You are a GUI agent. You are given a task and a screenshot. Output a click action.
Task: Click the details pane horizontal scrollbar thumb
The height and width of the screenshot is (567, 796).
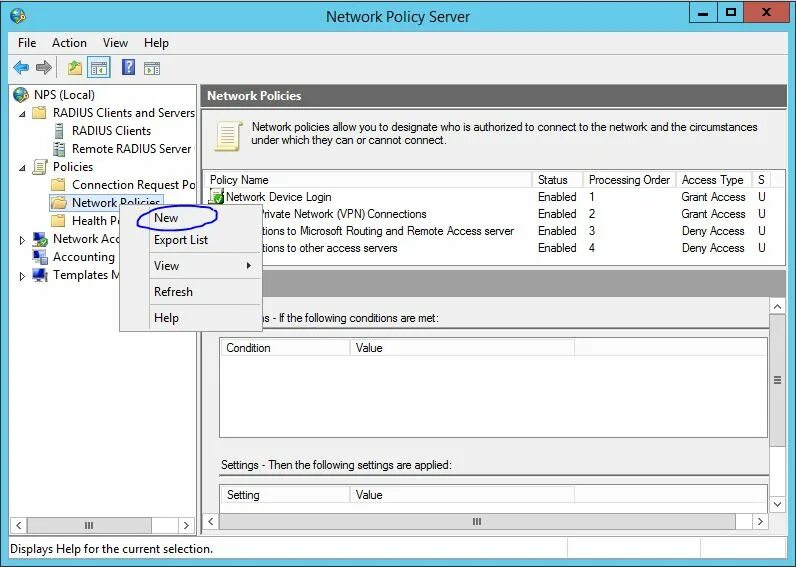click(x=477, y=521)
